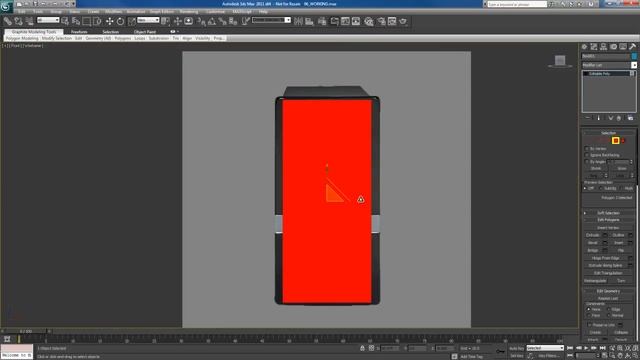The height and width of the screenshot is (360, 640).
Task: Open the Create command panel tab
Action: point(584,47)
